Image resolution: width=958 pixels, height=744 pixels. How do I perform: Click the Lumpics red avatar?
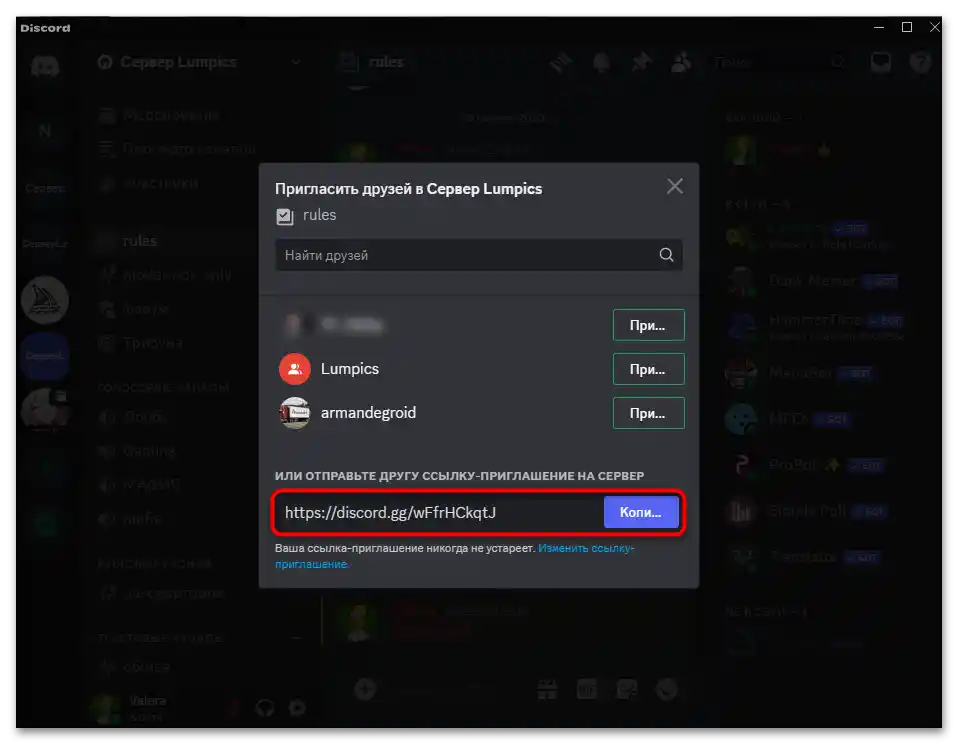(x=295, y=369)
